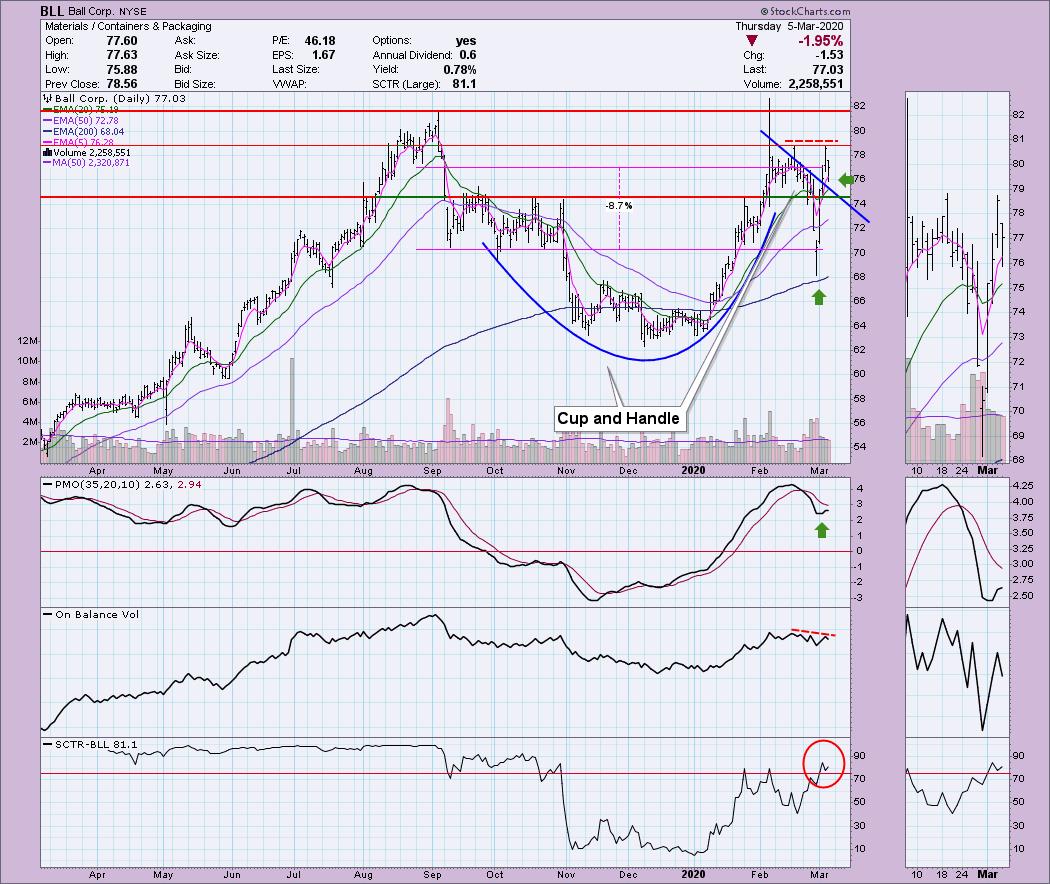Click the 6M label on the volume axis
Screen dimensions: 1050x884
pos(30,401)
